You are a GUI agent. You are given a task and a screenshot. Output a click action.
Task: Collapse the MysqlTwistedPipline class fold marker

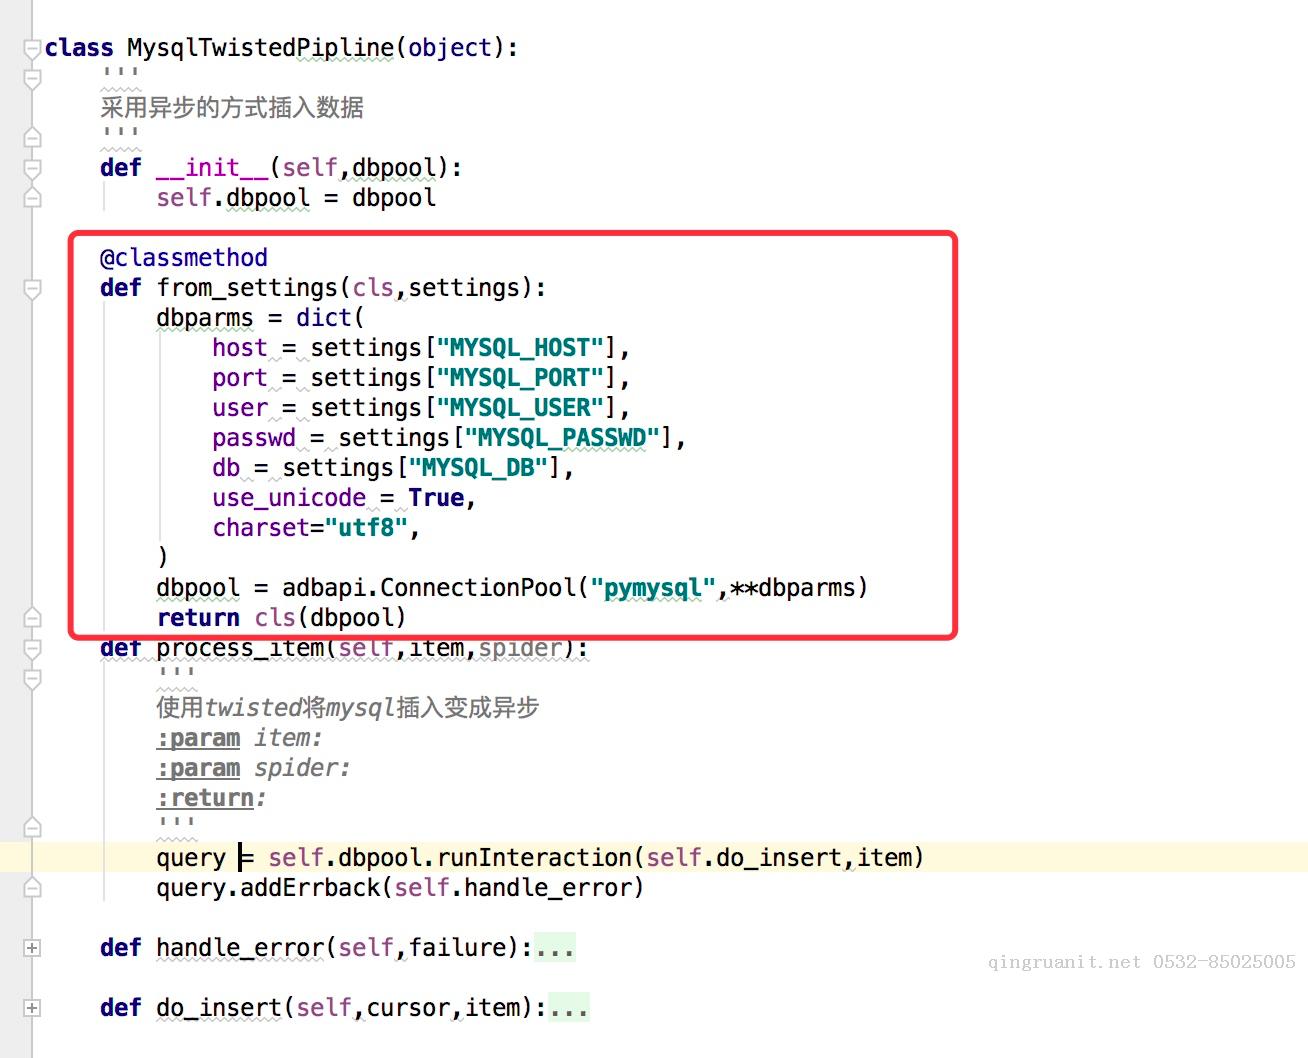(x=32, y=48)
